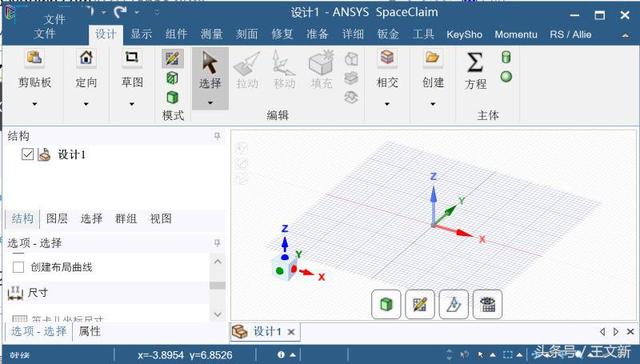Open the redo history dropdown arrow
640x364 pixels.
(137, 12)
